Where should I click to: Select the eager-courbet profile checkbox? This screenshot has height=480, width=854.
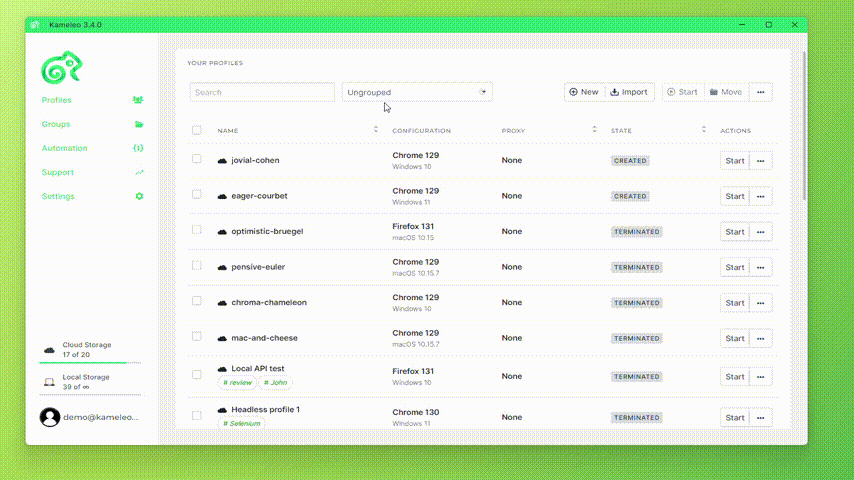click(x=197, y=194)
